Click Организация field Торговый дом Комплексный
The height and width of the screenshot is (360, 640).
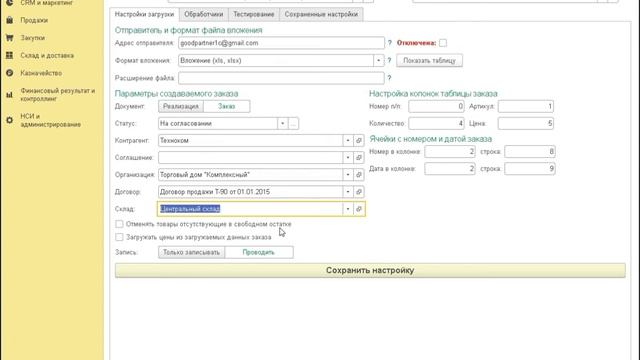pos(250,175)
